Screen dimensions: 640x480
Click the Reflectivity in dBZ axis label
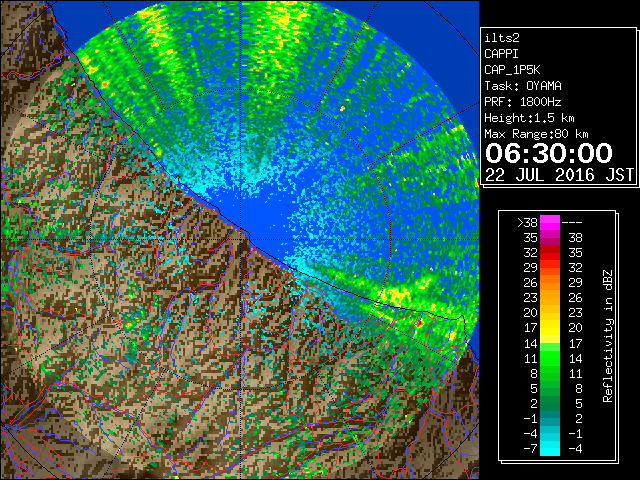[x=608, y=336]
